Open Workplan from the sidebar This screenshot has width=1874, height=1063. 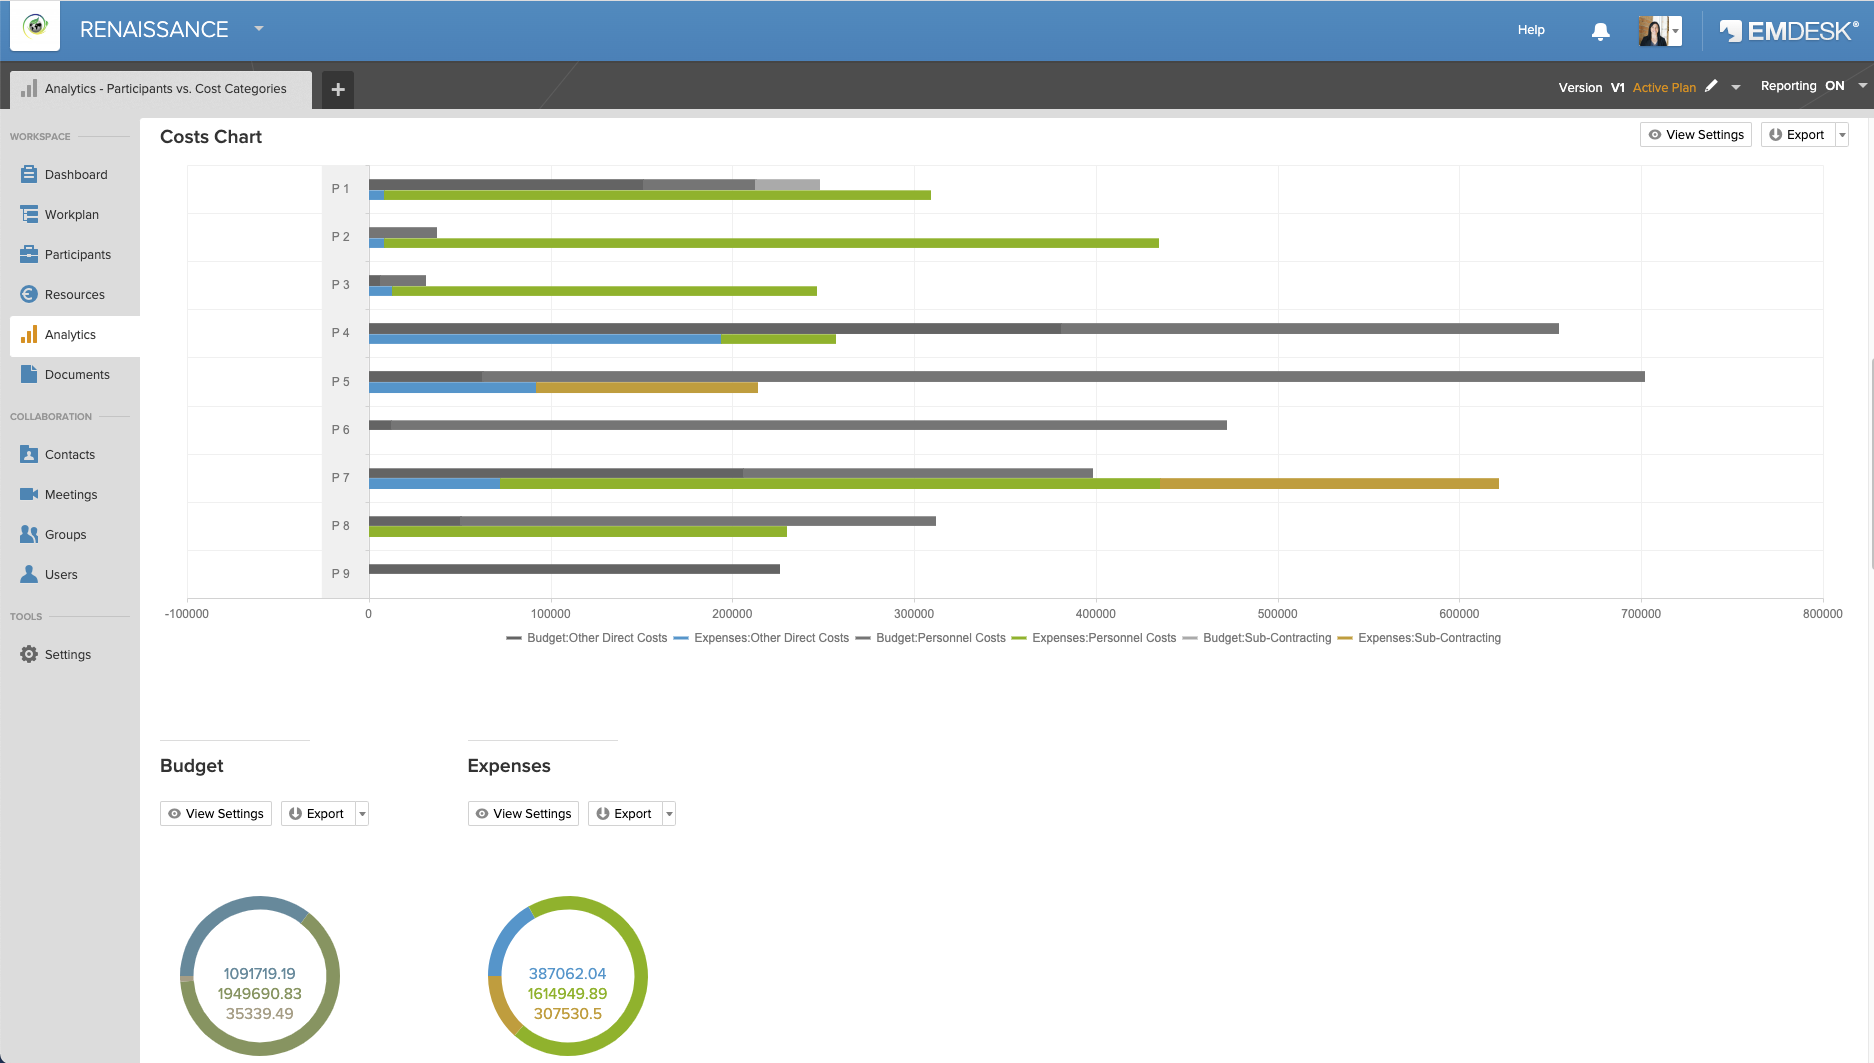click(71, 214)
